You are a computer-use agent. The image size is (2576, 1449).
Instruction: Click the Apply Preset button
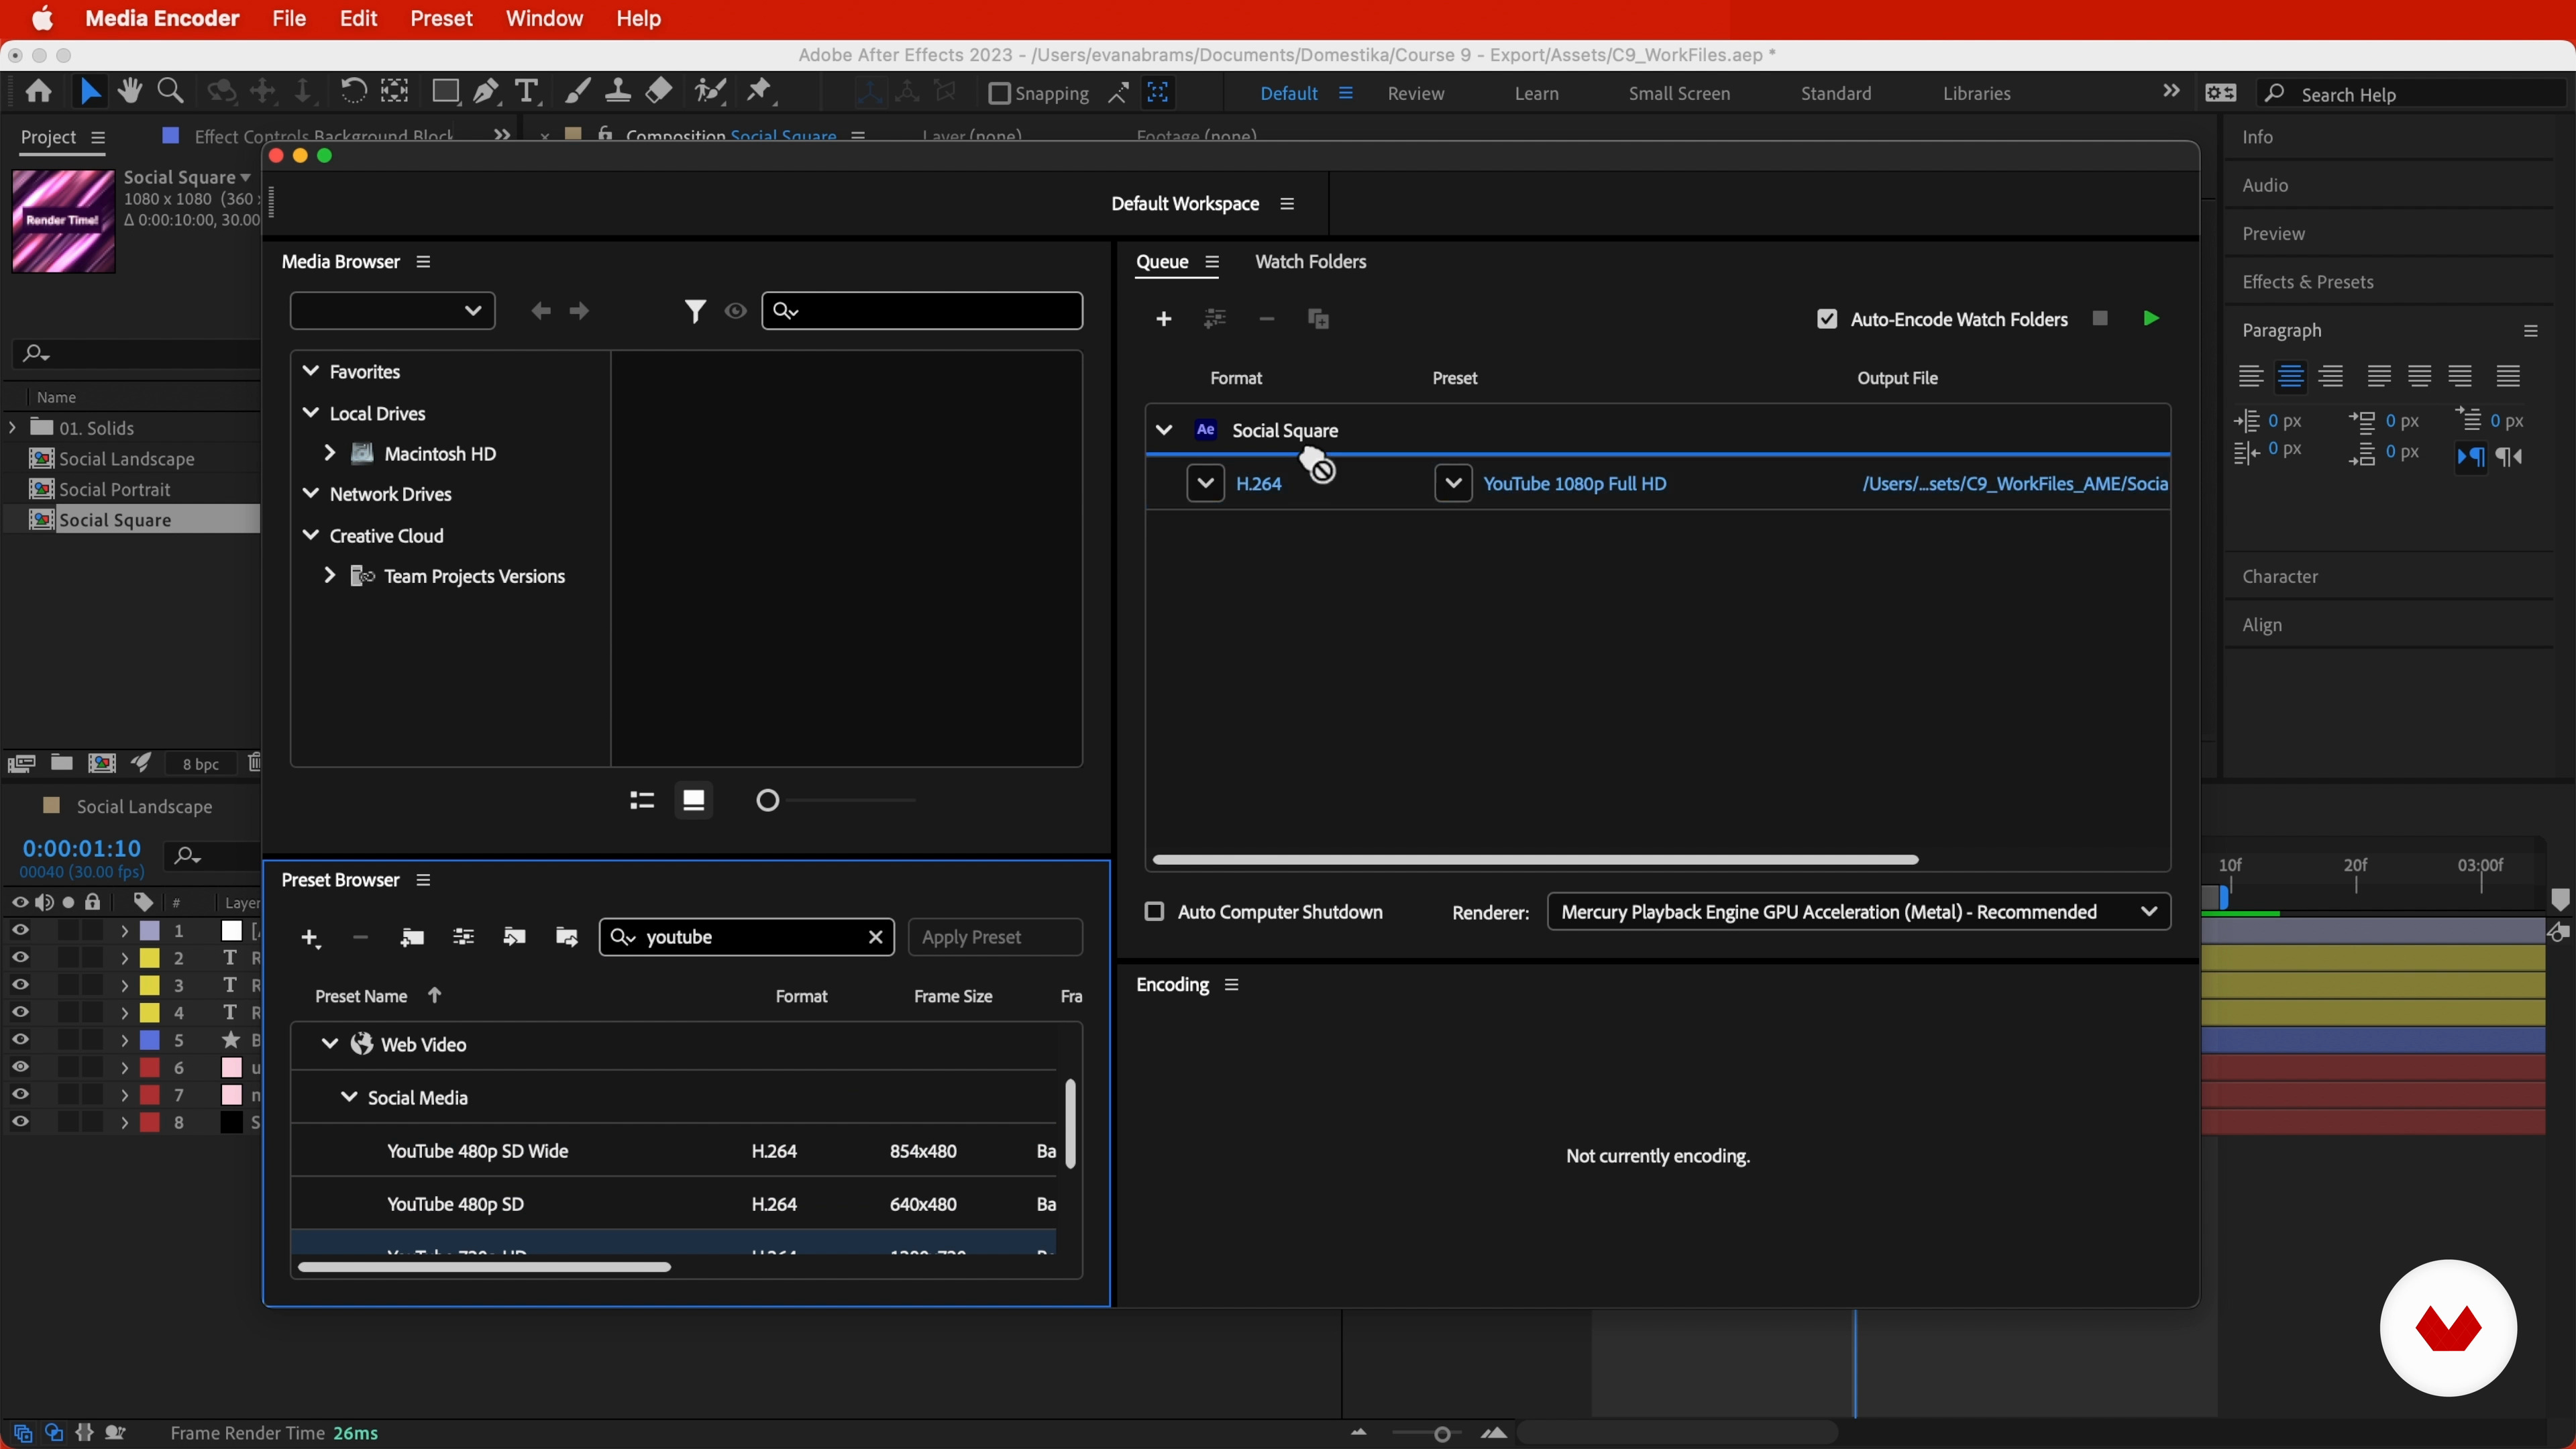tap(995, 937)
